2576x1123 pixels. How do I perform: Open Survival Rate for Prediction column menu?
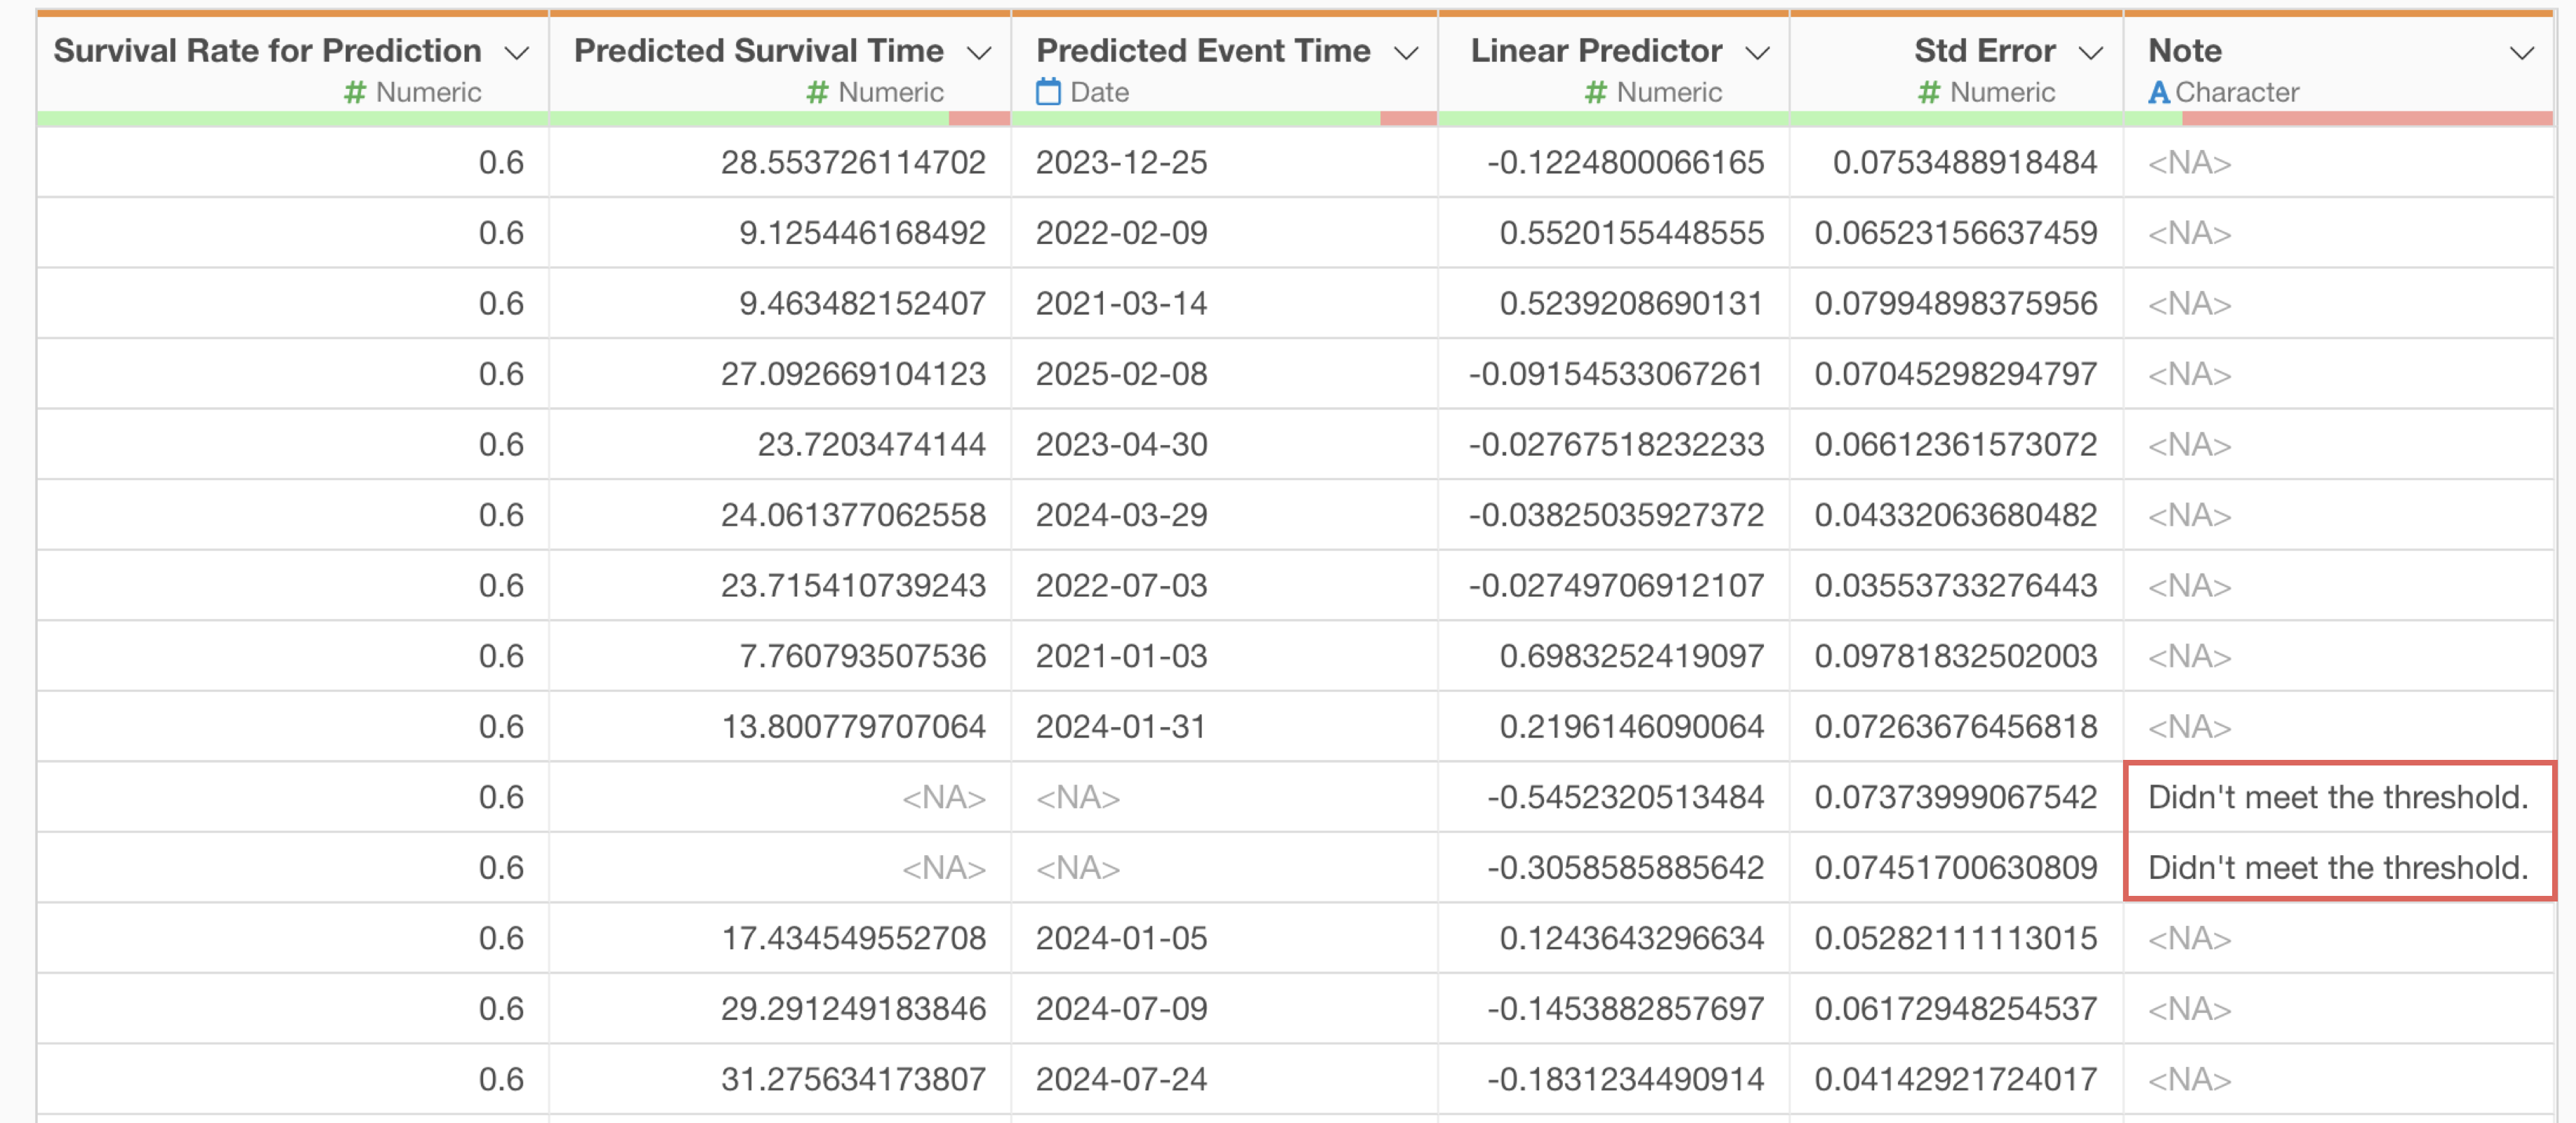coord(516,53)
